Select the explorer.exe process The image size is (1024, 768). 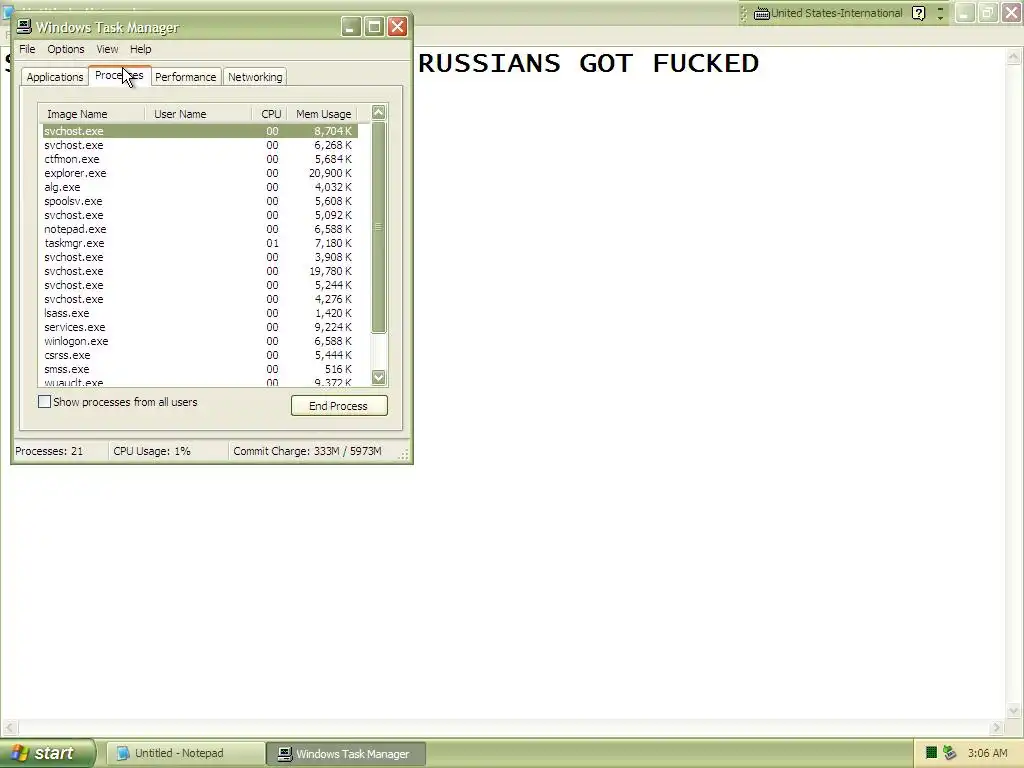click(x=200, y=173)
